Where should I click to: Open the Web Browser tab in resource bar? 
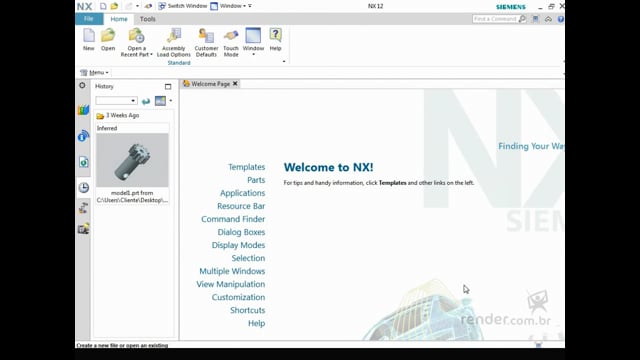(83, 162)
